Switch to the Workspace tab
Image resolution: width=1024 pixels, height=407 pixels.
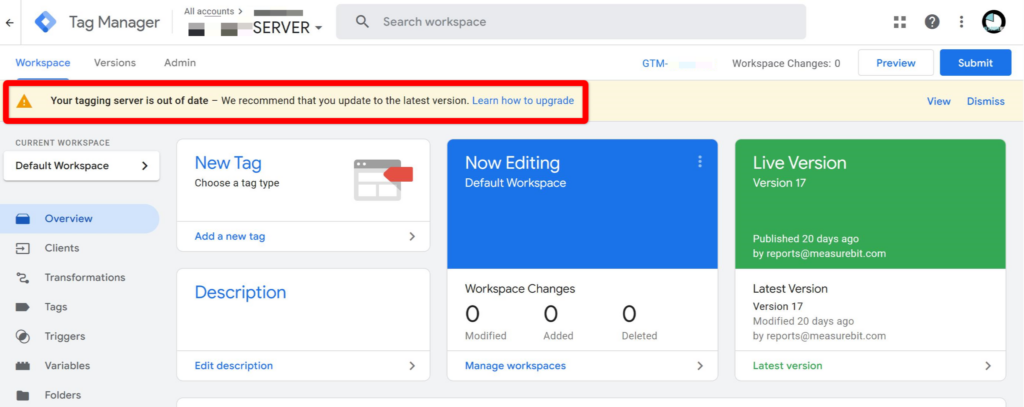coord(43,63)
